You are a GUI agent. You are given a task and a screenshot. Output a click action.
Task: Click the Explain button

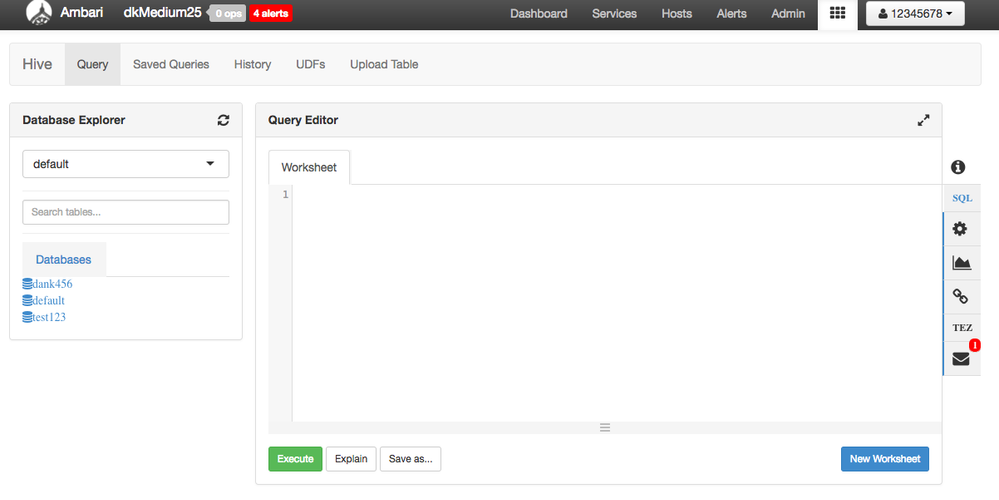pos(351,459)
